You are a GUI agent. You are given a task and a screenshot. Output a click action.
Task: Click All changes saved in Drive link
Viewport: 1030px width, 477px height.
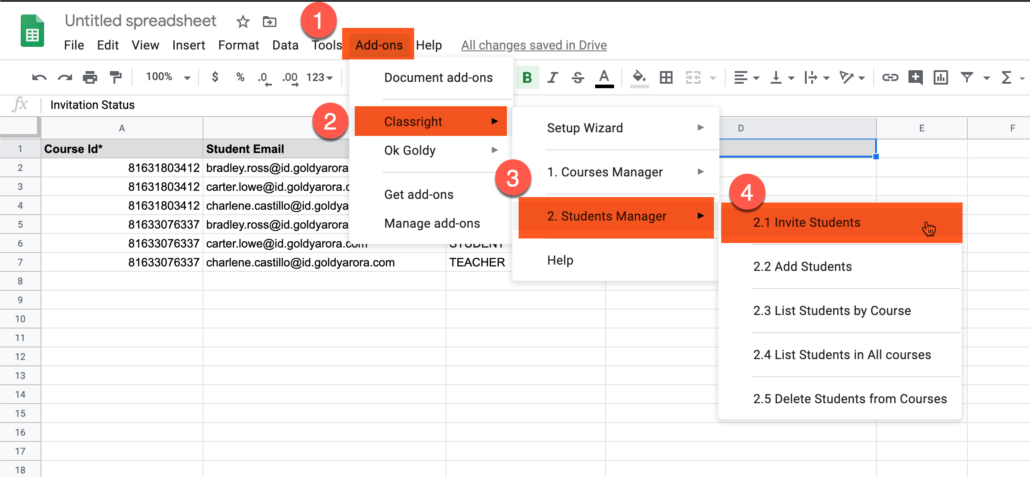[534, 45]
